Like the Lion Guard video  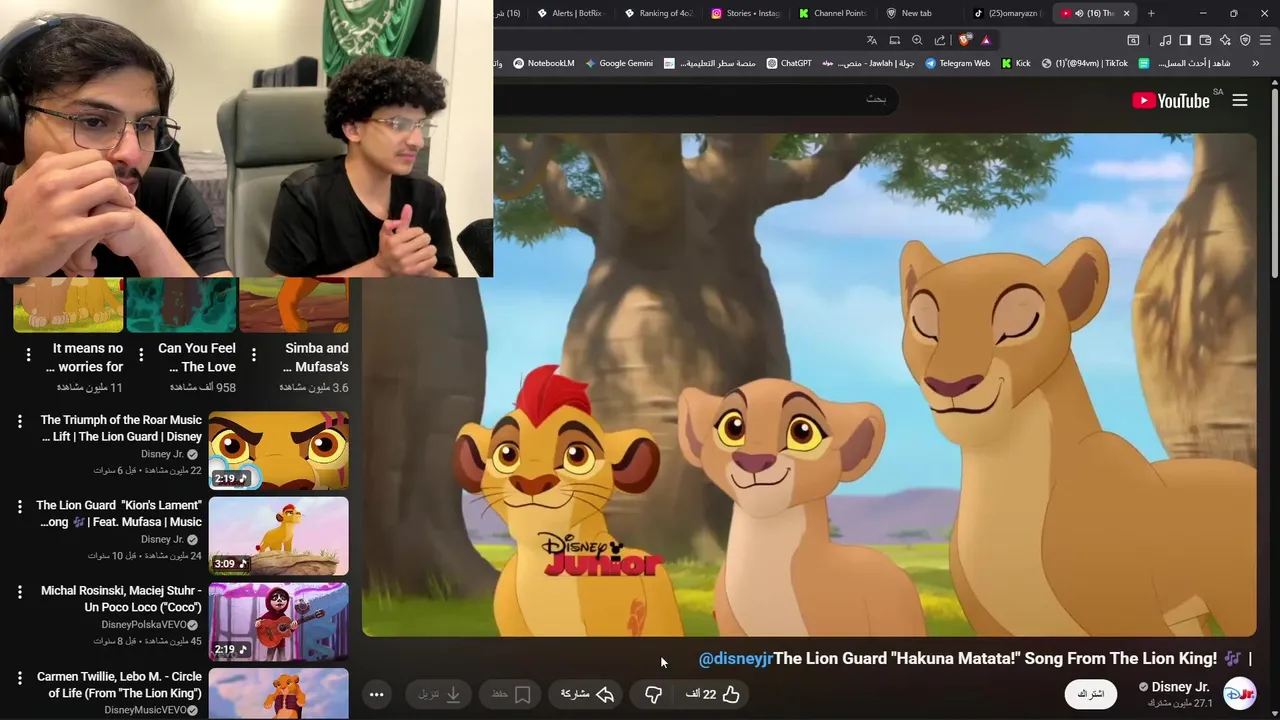714,694
